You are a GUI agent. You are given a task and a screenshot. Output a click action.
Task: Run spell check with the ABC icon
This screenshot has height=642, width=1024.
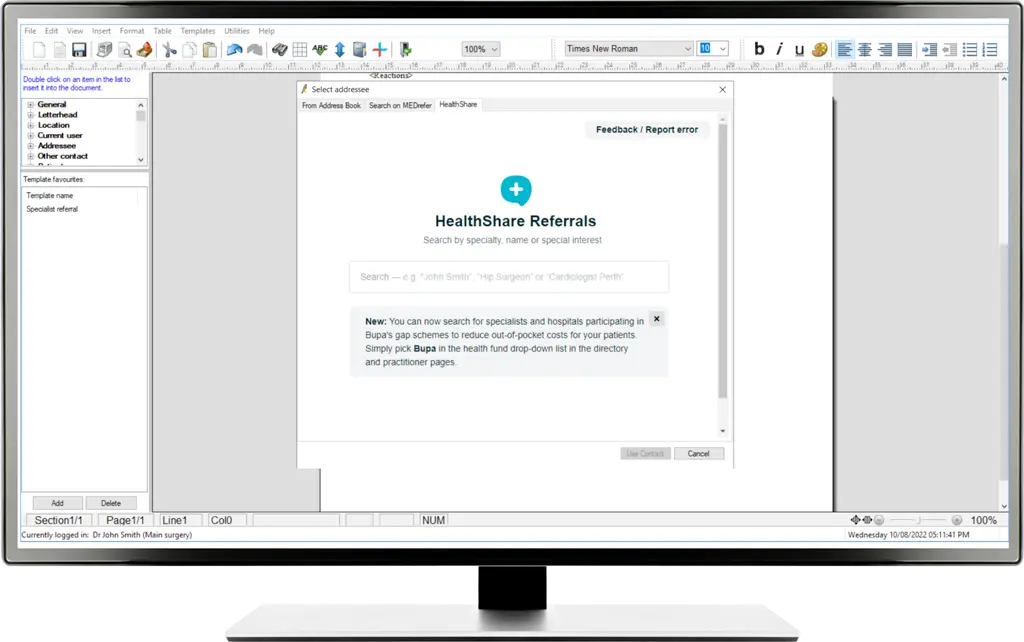(x=319, y=49)
